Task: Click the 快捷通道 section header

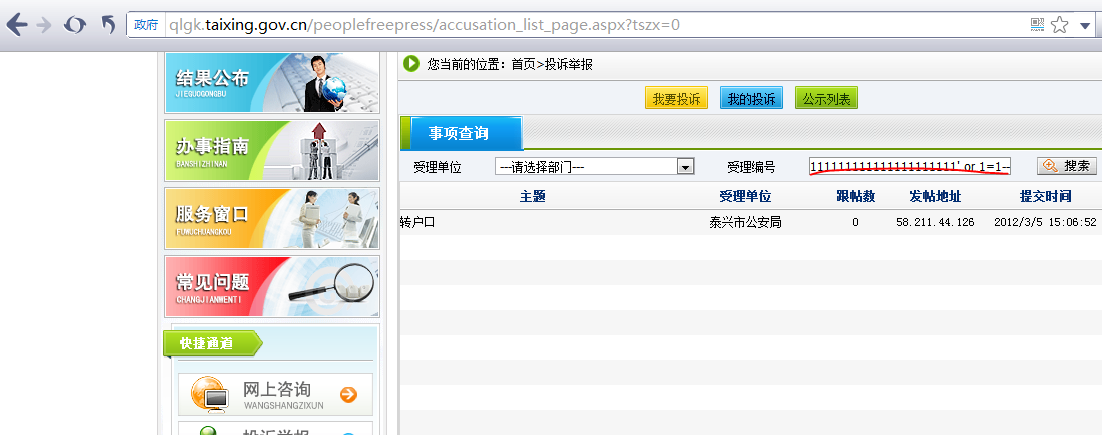Action: pos(212,343)
